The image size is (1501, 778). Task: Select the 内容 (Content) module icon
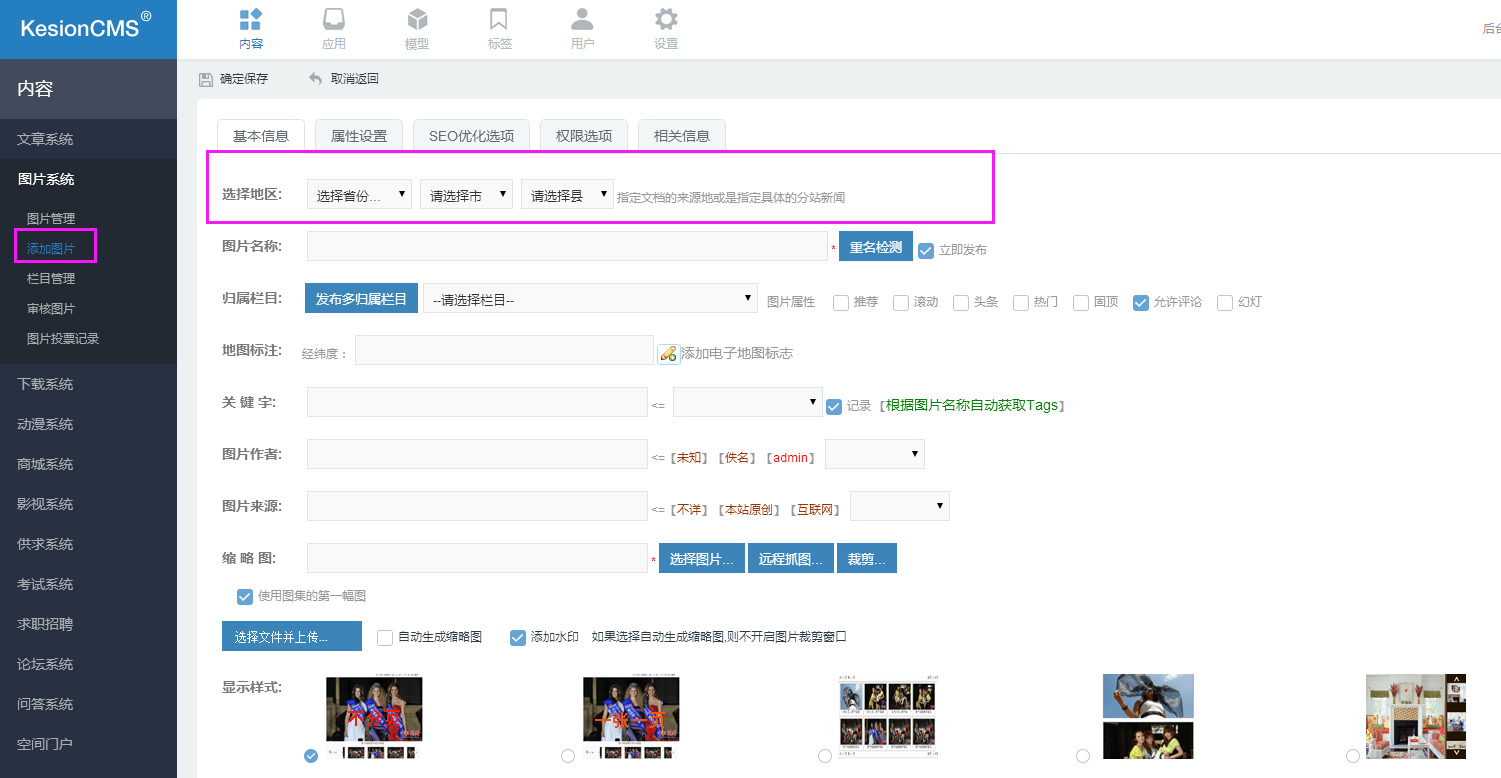251,20
